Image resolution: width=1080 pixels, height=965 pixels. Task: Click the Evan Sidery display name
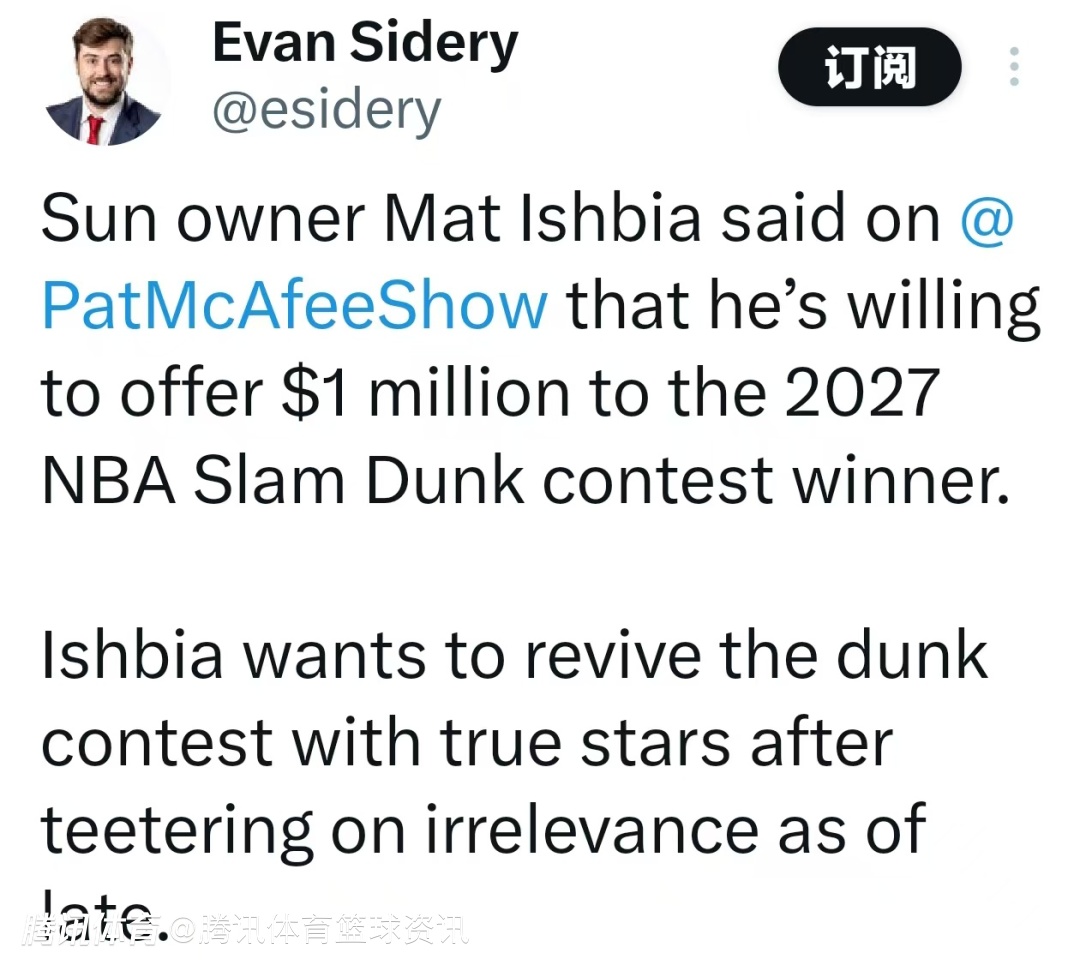[365, 44]
